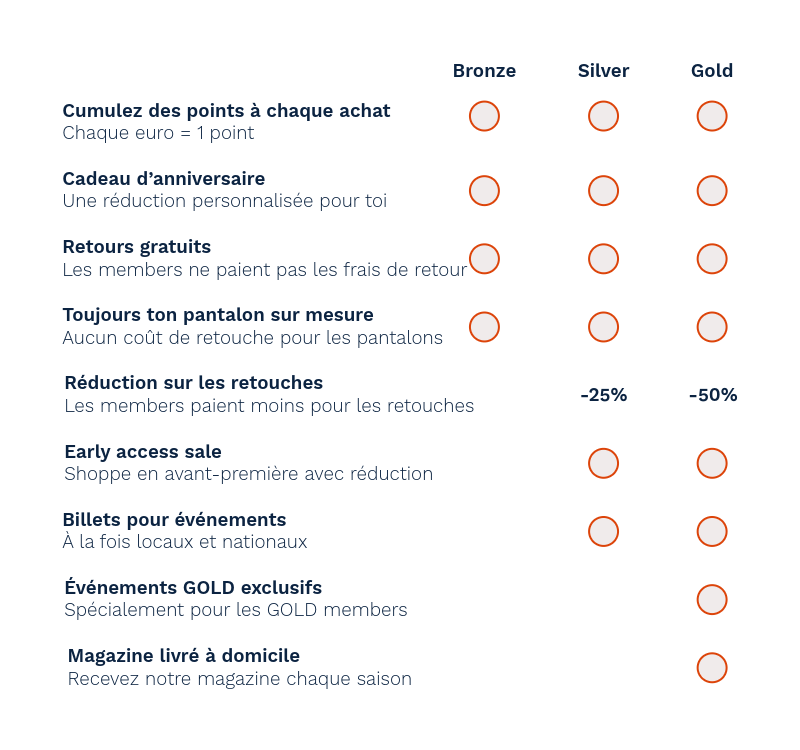Click Silver circle for Cadeau d'anniversaire
The height and width of the screenshot is (750, 800).
[x=603, y=190]
